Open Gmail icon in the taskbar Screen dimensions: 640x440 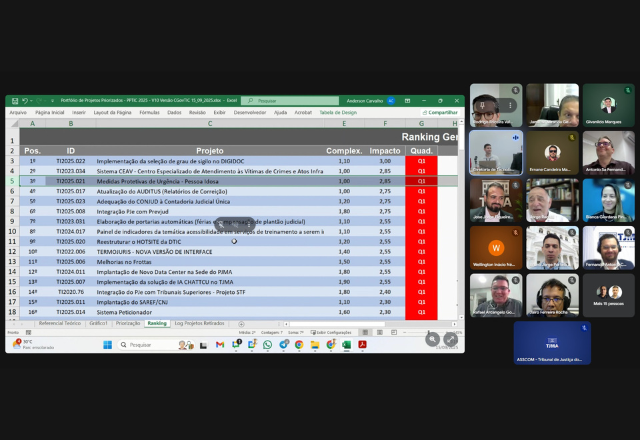pos(219,344)
